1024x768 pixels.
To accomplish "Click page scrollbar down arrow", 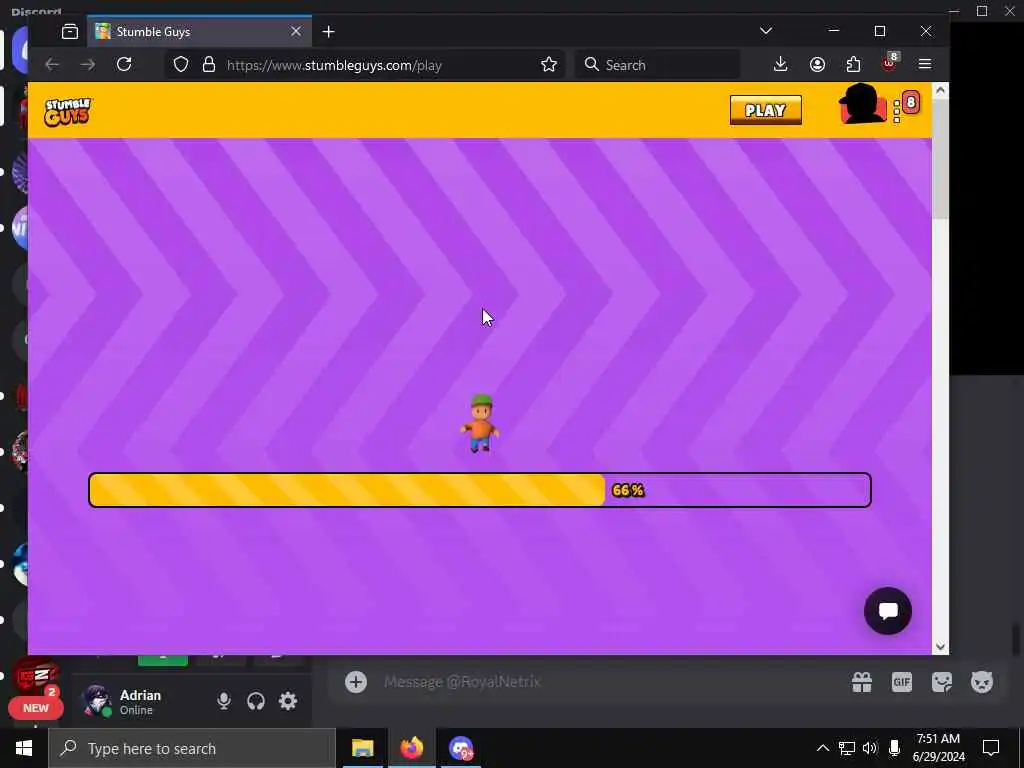I will click(940, 647).
